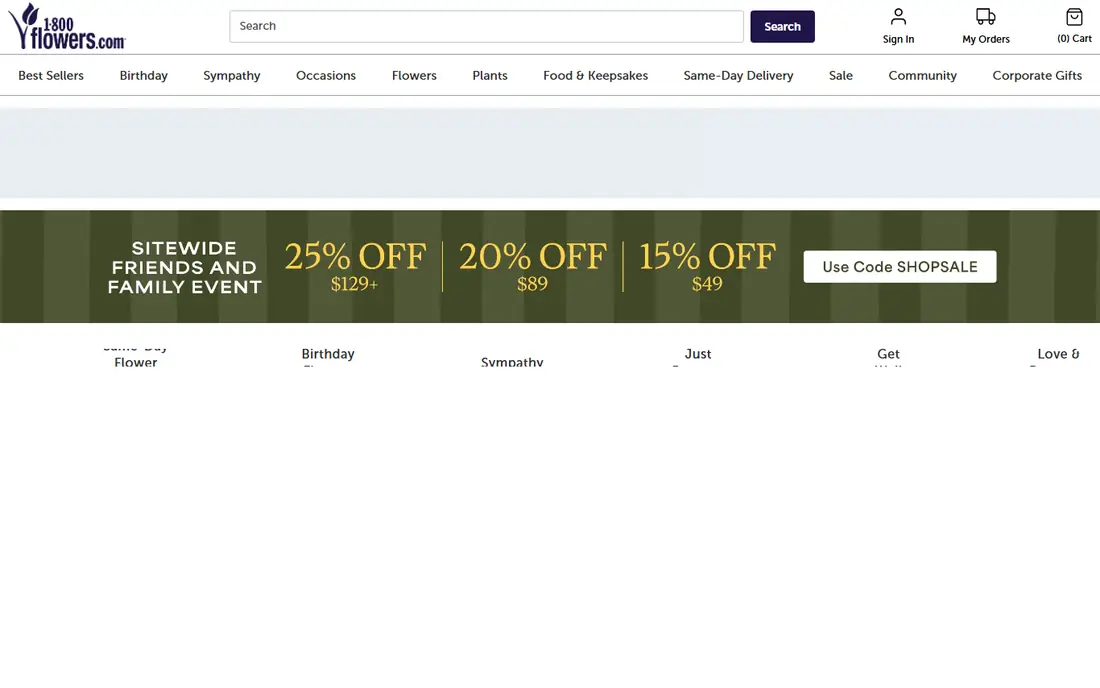Open Same-Day Delivery menu
This screenshot has width=1100, height=688.
click(x=738, y=76)
